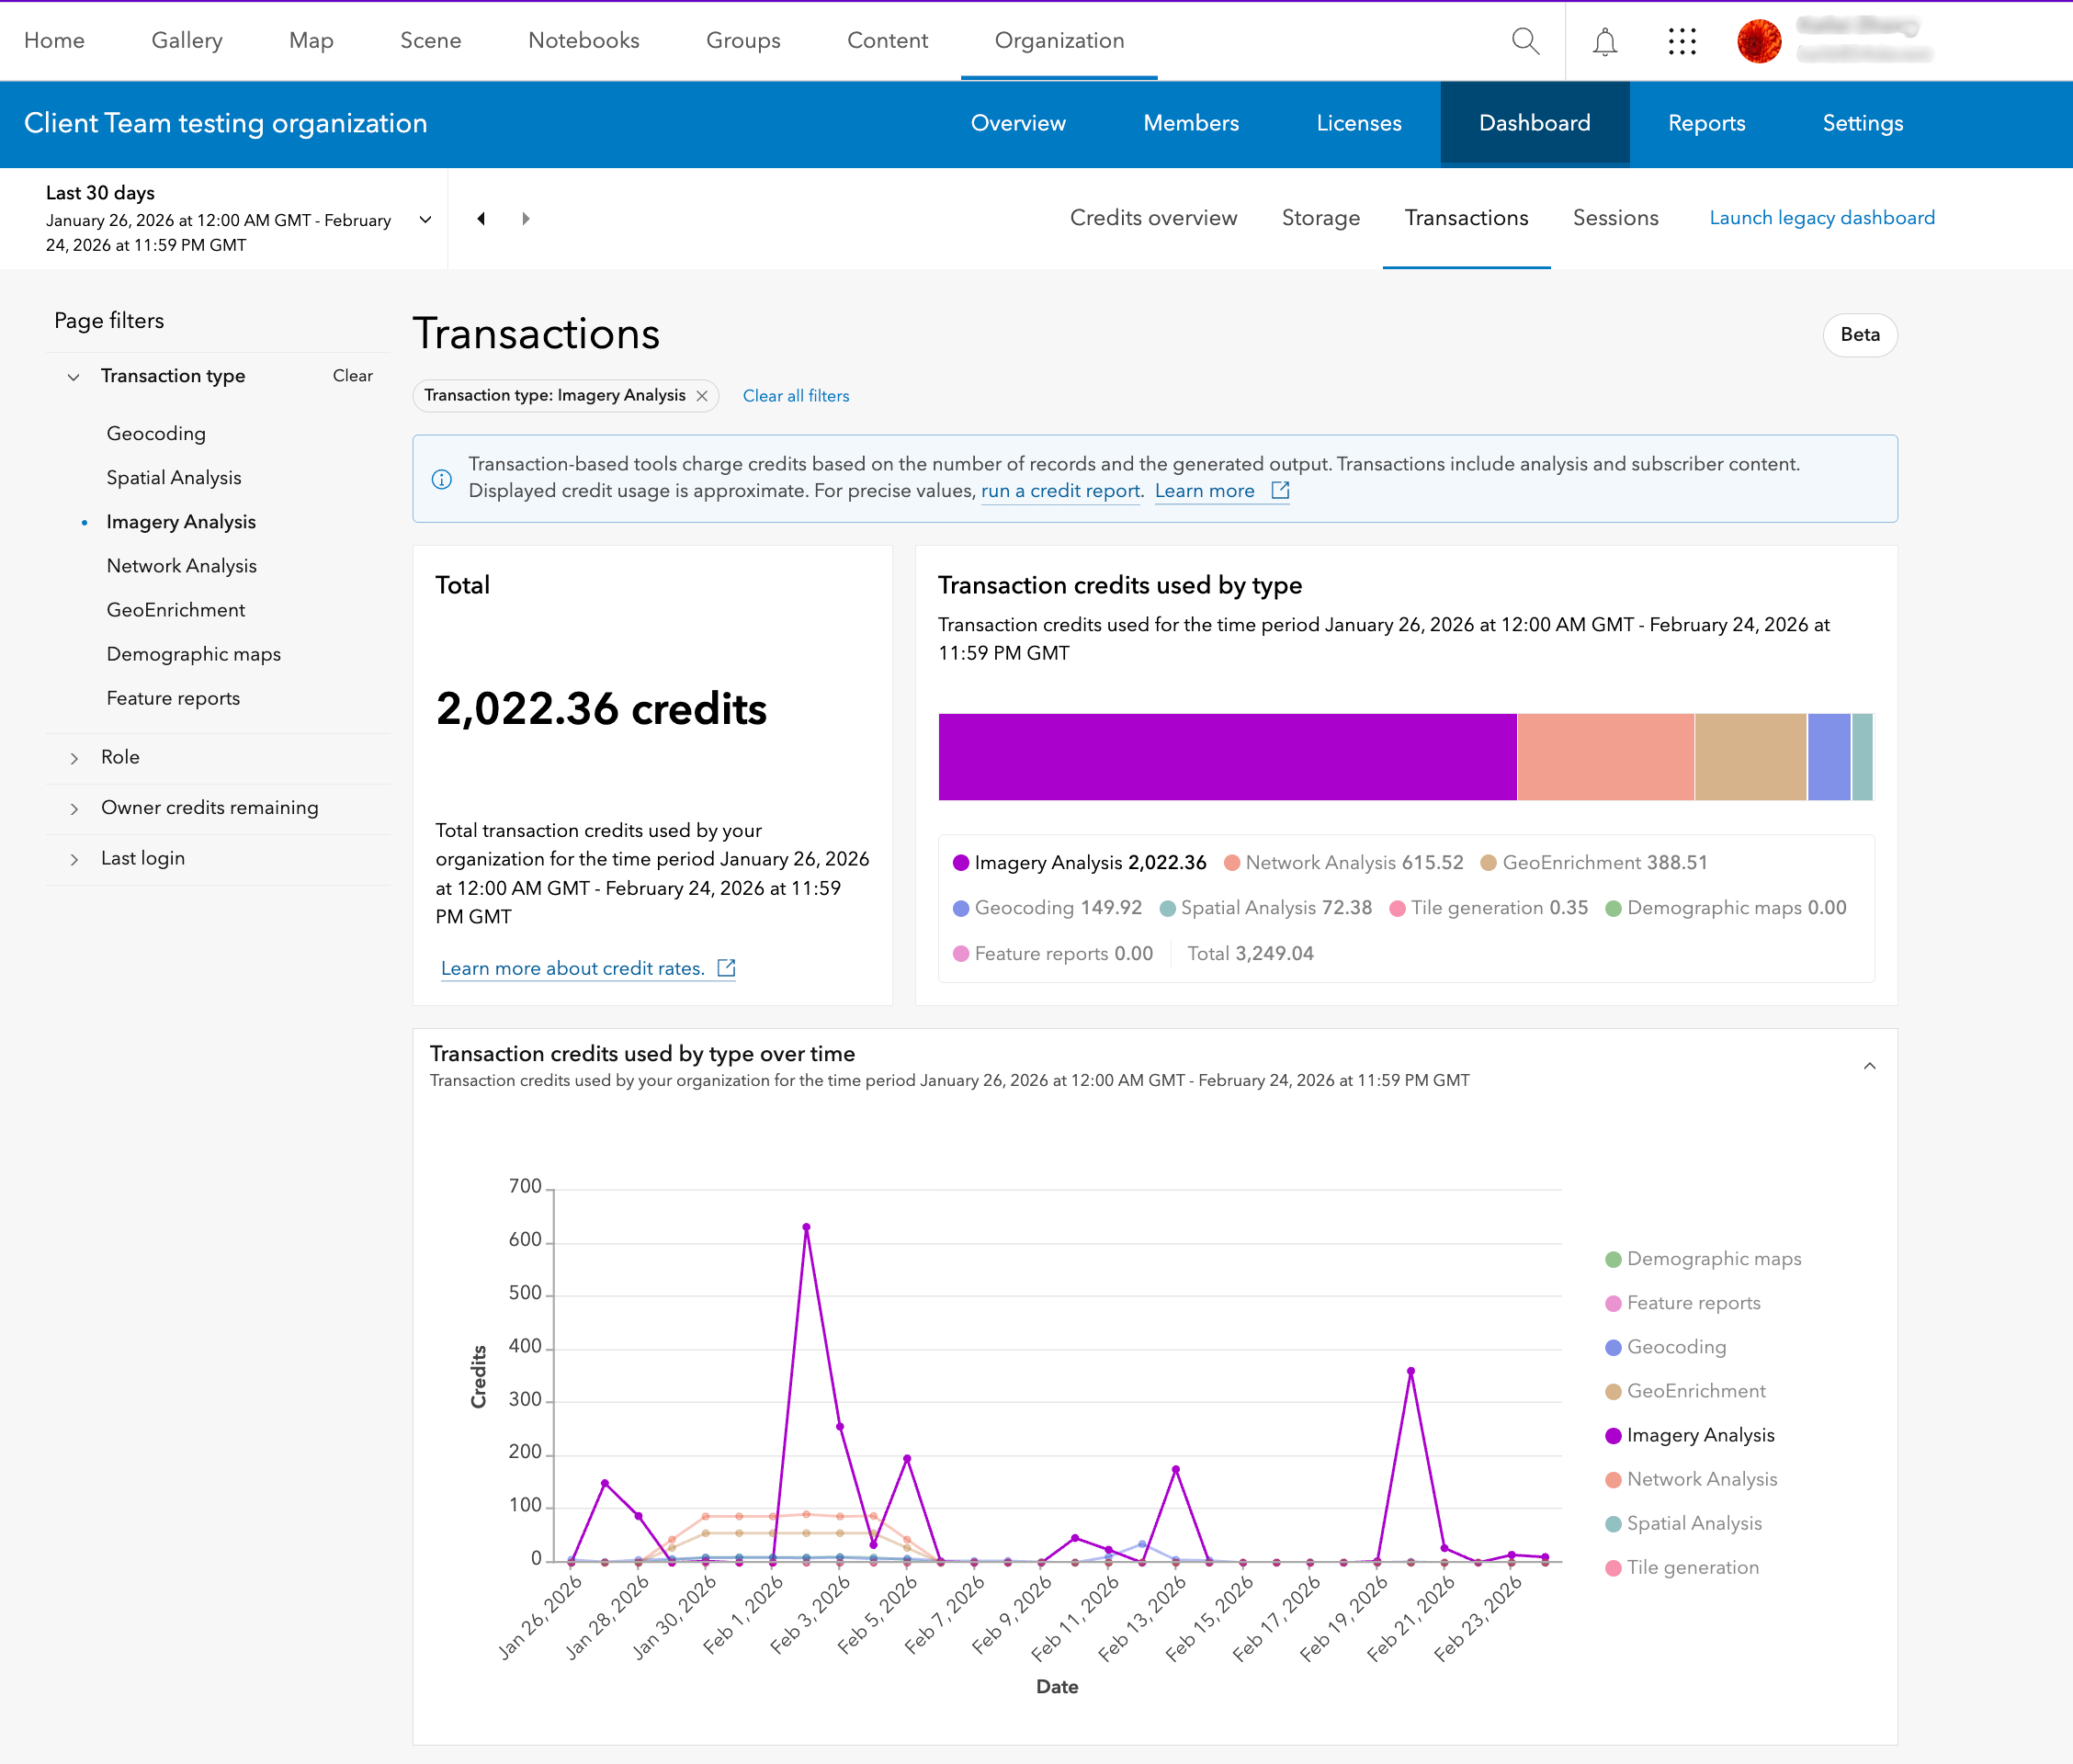Open Launch legacy dashboard link
The image size is (2073, 1764).
1821,218
